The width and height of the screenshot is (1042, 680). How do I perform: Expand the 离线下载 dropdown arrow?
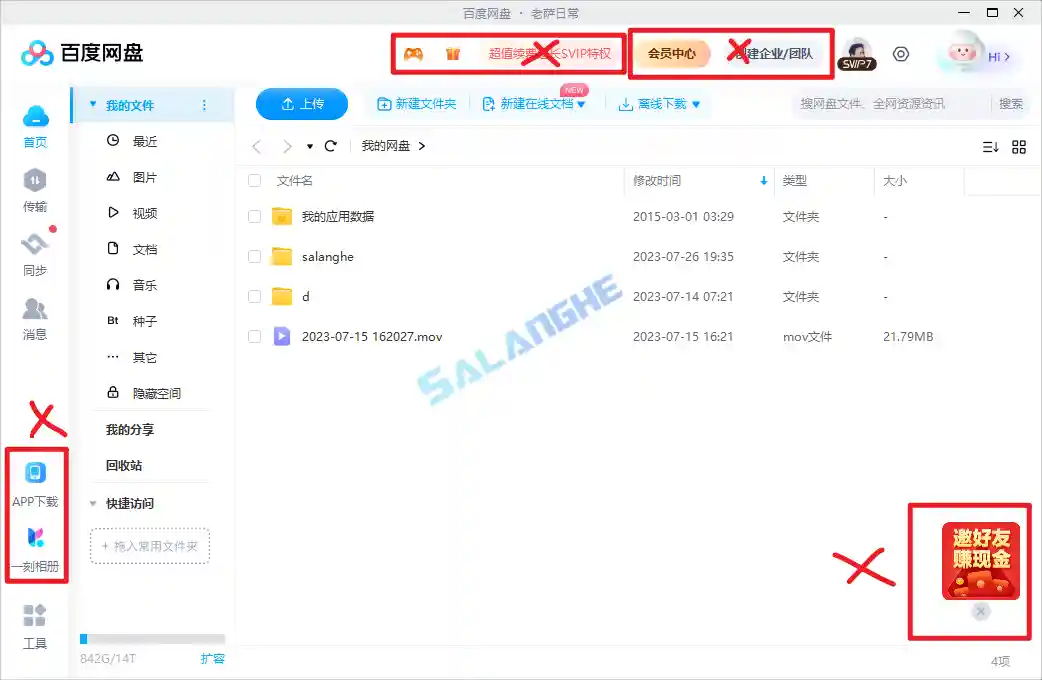pos(696,104)
